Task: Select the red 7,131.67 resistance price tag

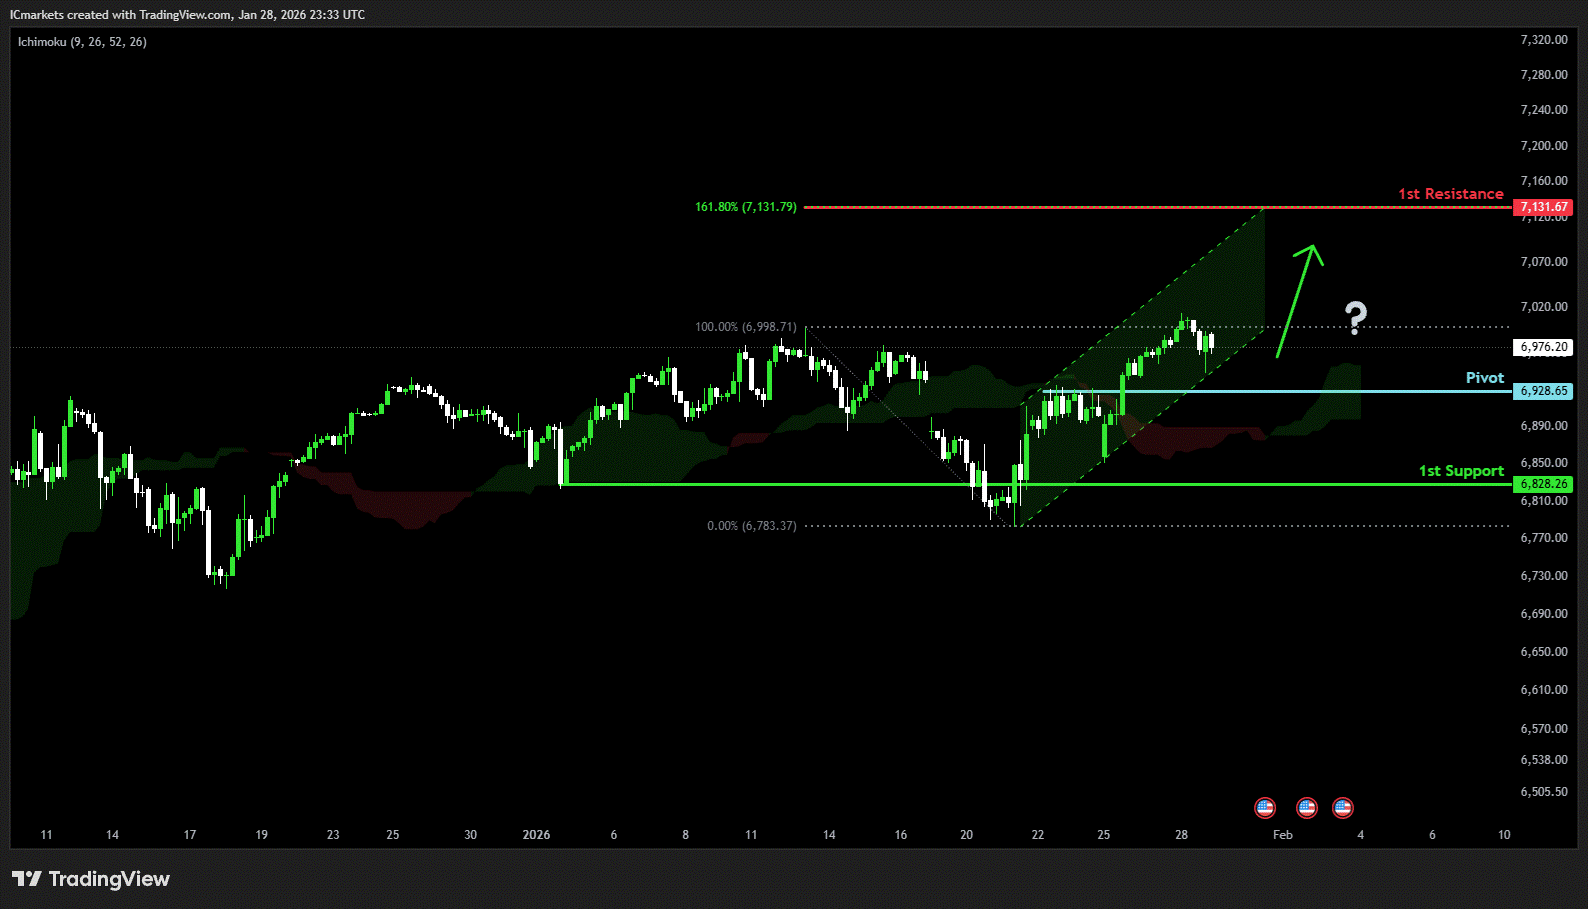Action: coord(1543,207)
